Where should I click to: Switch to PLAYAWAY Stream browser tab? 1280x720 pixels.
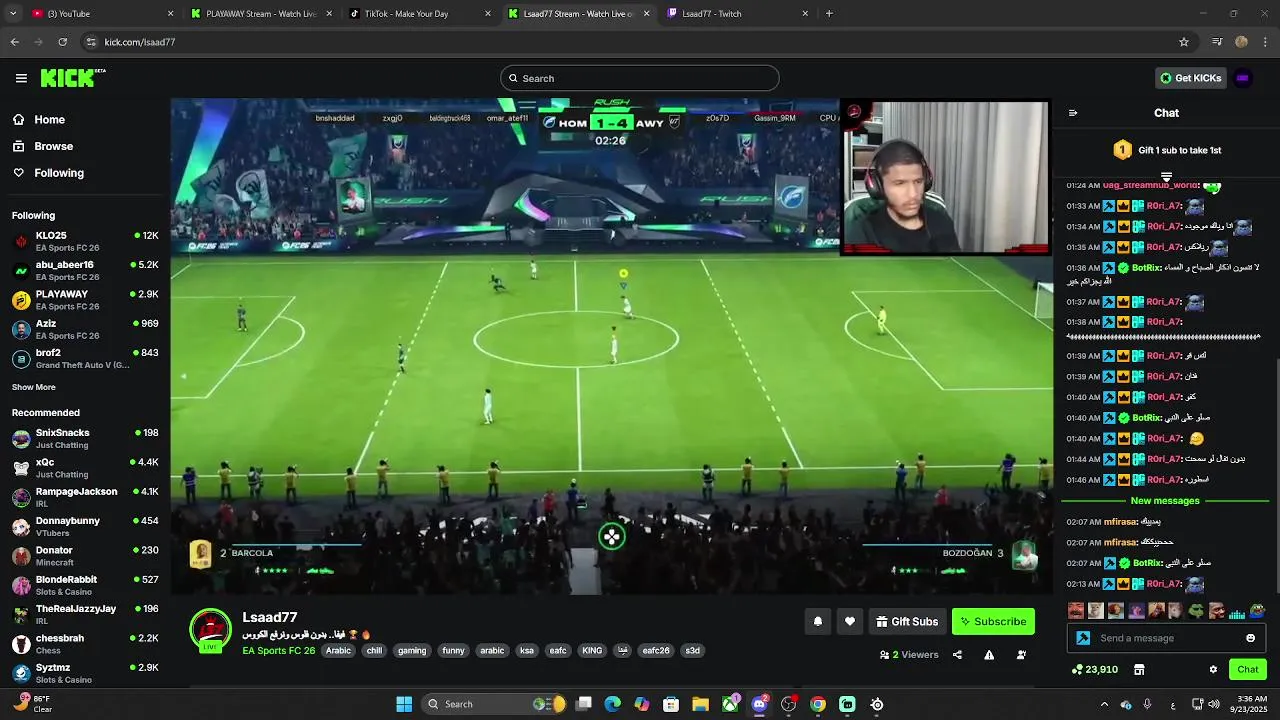tap(260, 14)
